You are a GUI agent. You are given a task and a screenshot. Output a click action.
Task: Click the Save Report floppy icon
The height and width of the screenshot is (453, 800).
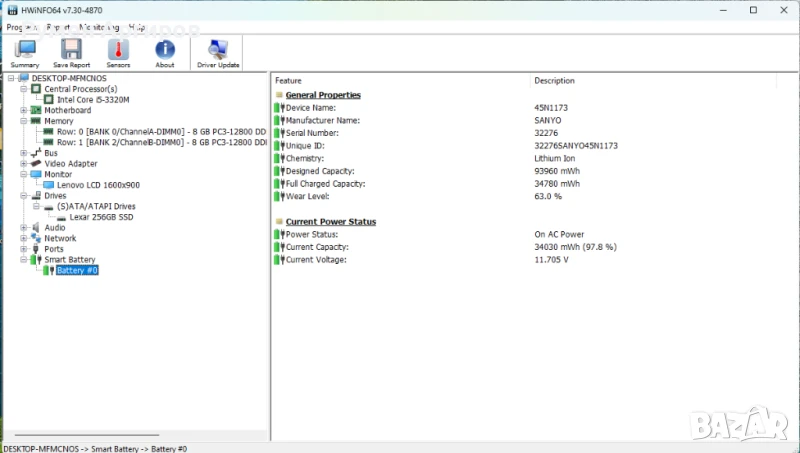(71, 52)
